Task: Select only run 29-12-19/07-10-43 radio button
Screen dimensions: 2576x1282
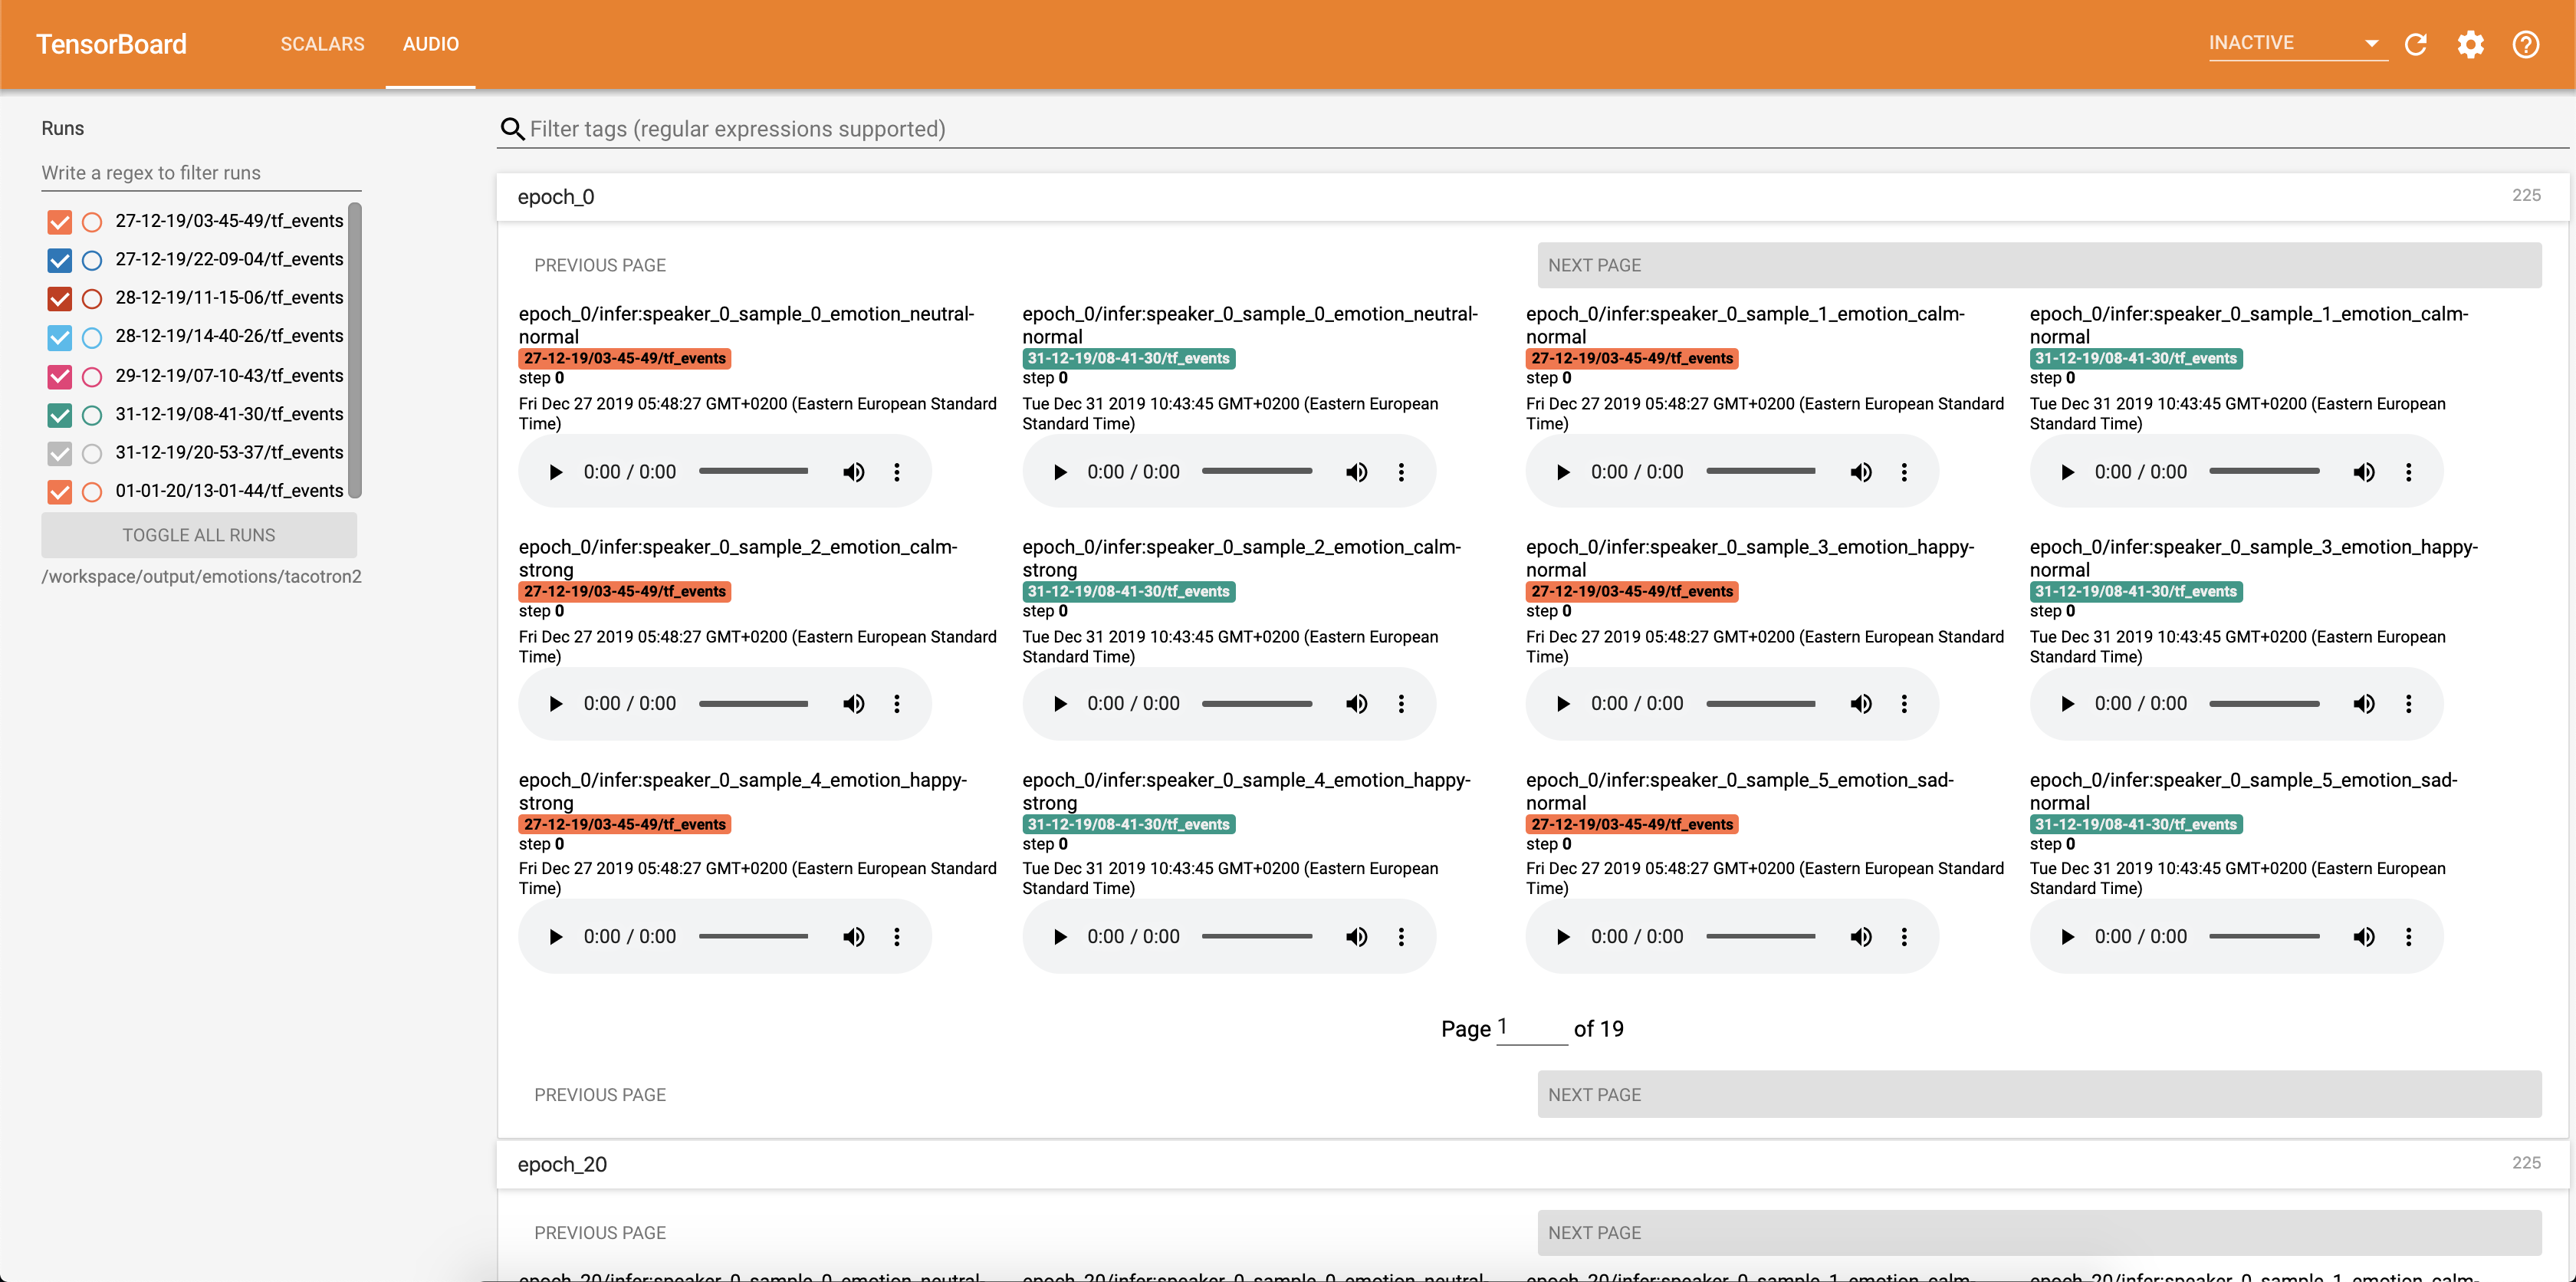Action: pos(92,376)
